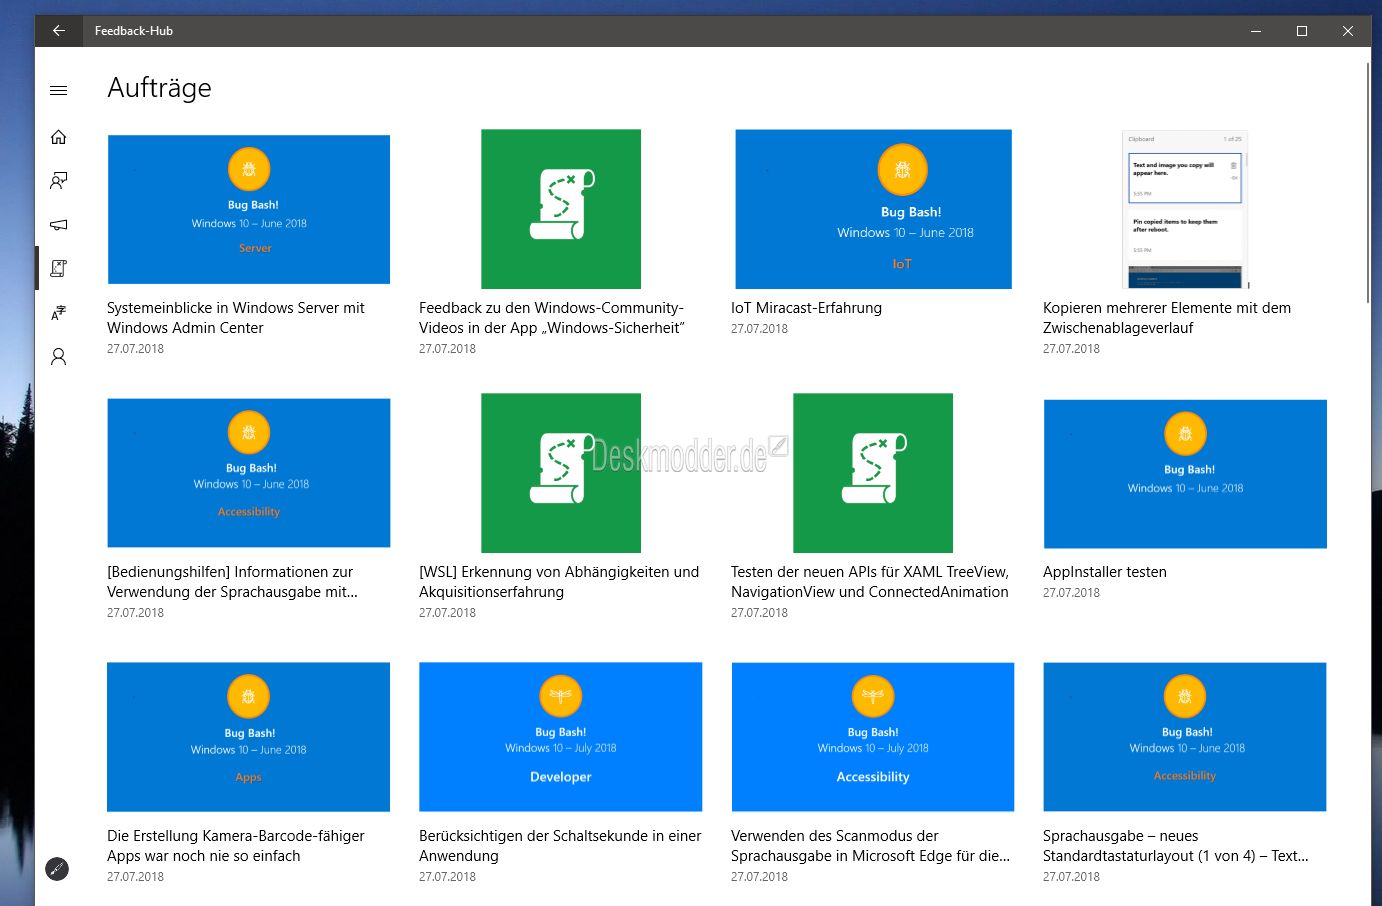Screen dimensions: 1382x906
Task: Open 'Sprachausgabe – neues Standardtastaturlayout' title
Action: (x=1175, y=846)
